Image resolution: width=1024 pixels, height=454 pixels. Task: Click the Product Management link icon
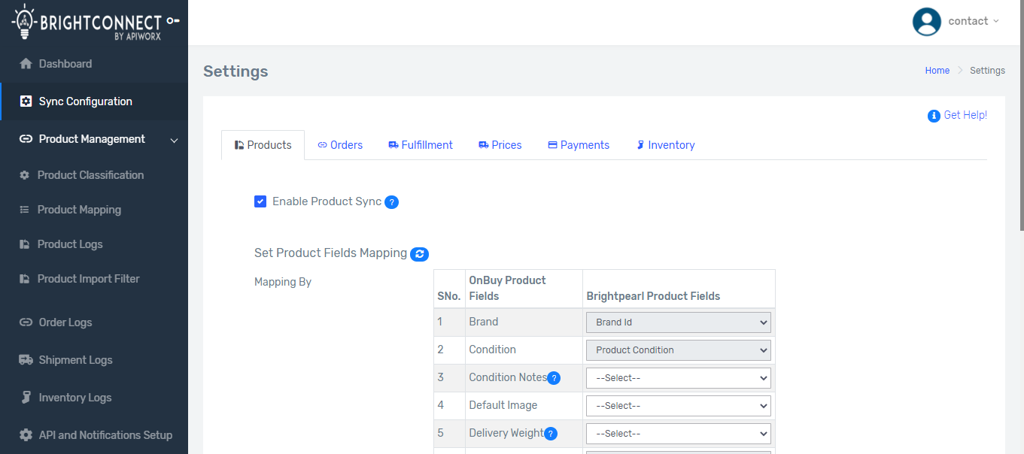coord(25,139)
